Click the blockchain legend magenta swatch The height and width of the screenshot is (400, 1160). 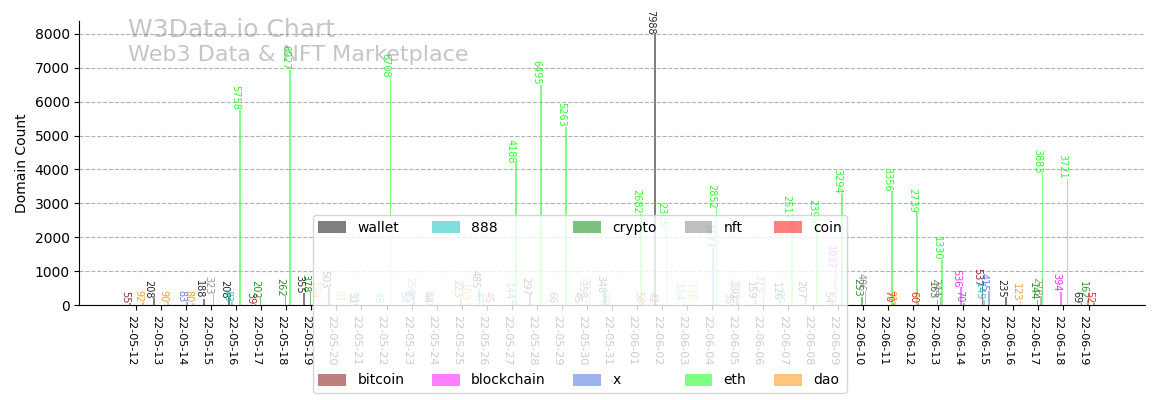click(x=446, y=380)
